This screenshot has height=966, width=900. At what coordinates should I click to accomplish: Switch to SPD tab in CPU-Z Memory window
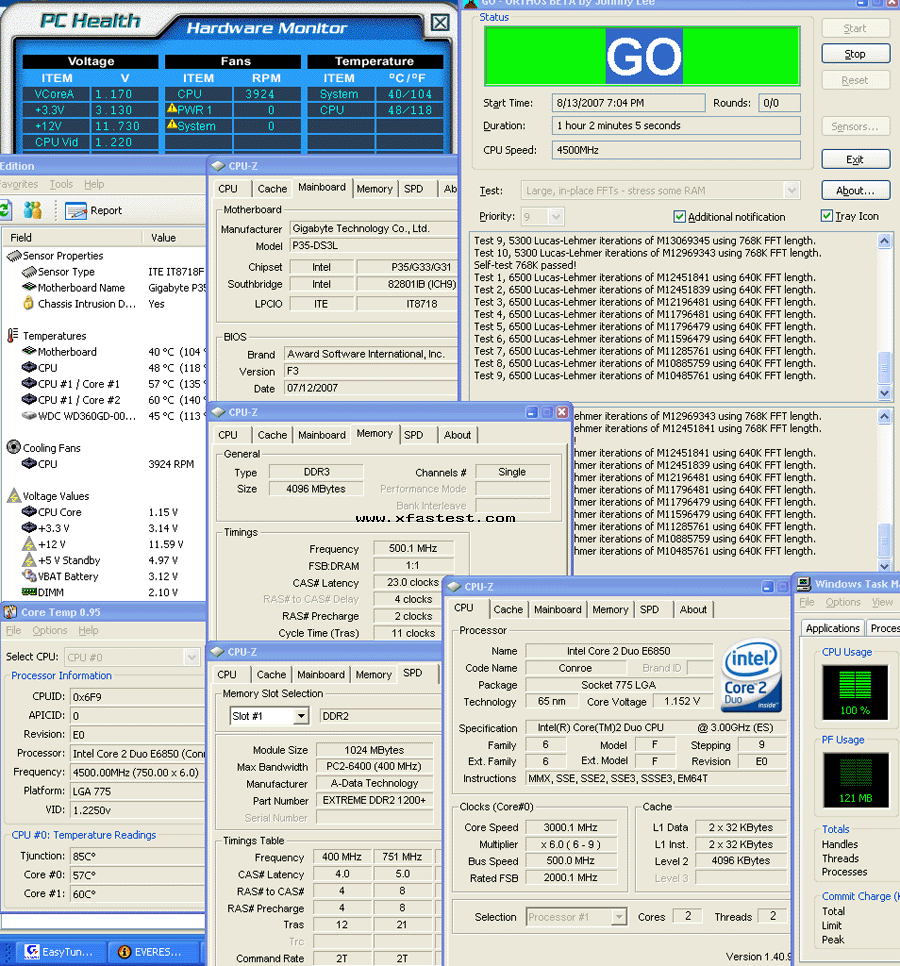(413, 435)
